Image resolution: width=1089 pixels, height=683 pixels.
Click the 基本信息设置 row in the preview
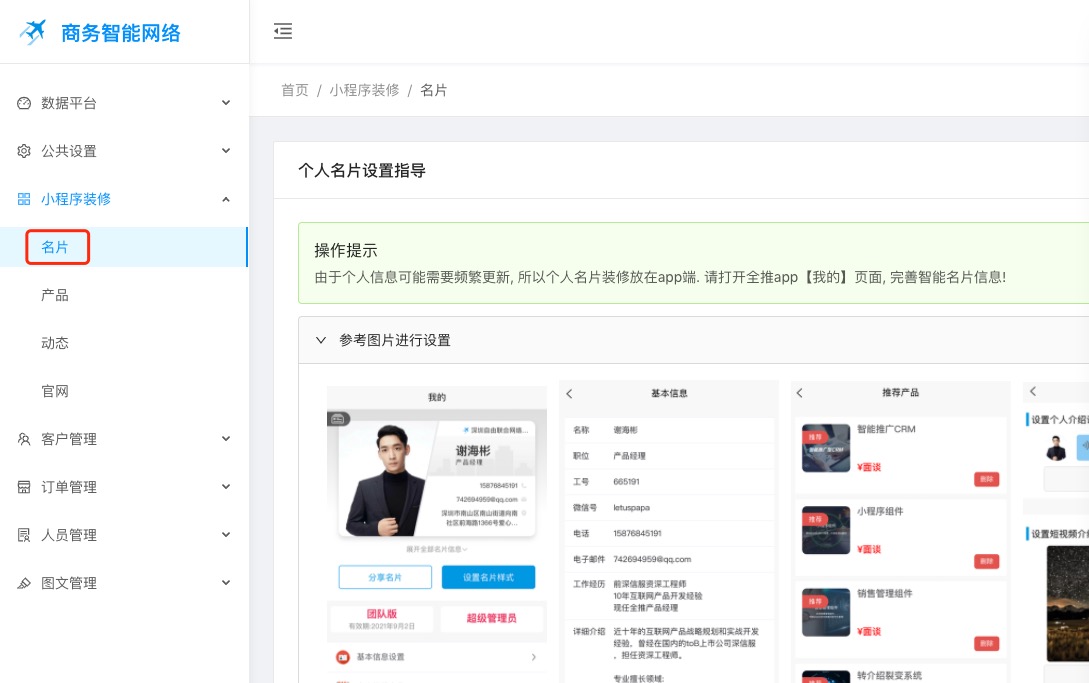(436, 657)
